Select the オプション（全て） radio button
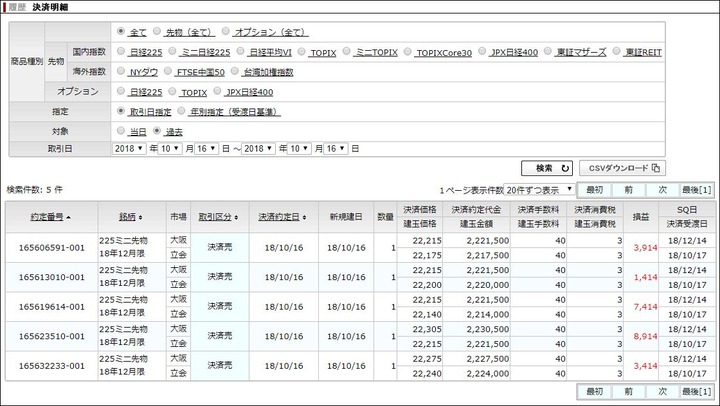This screenshot has height=406, width=720. [x=225, y=31]
